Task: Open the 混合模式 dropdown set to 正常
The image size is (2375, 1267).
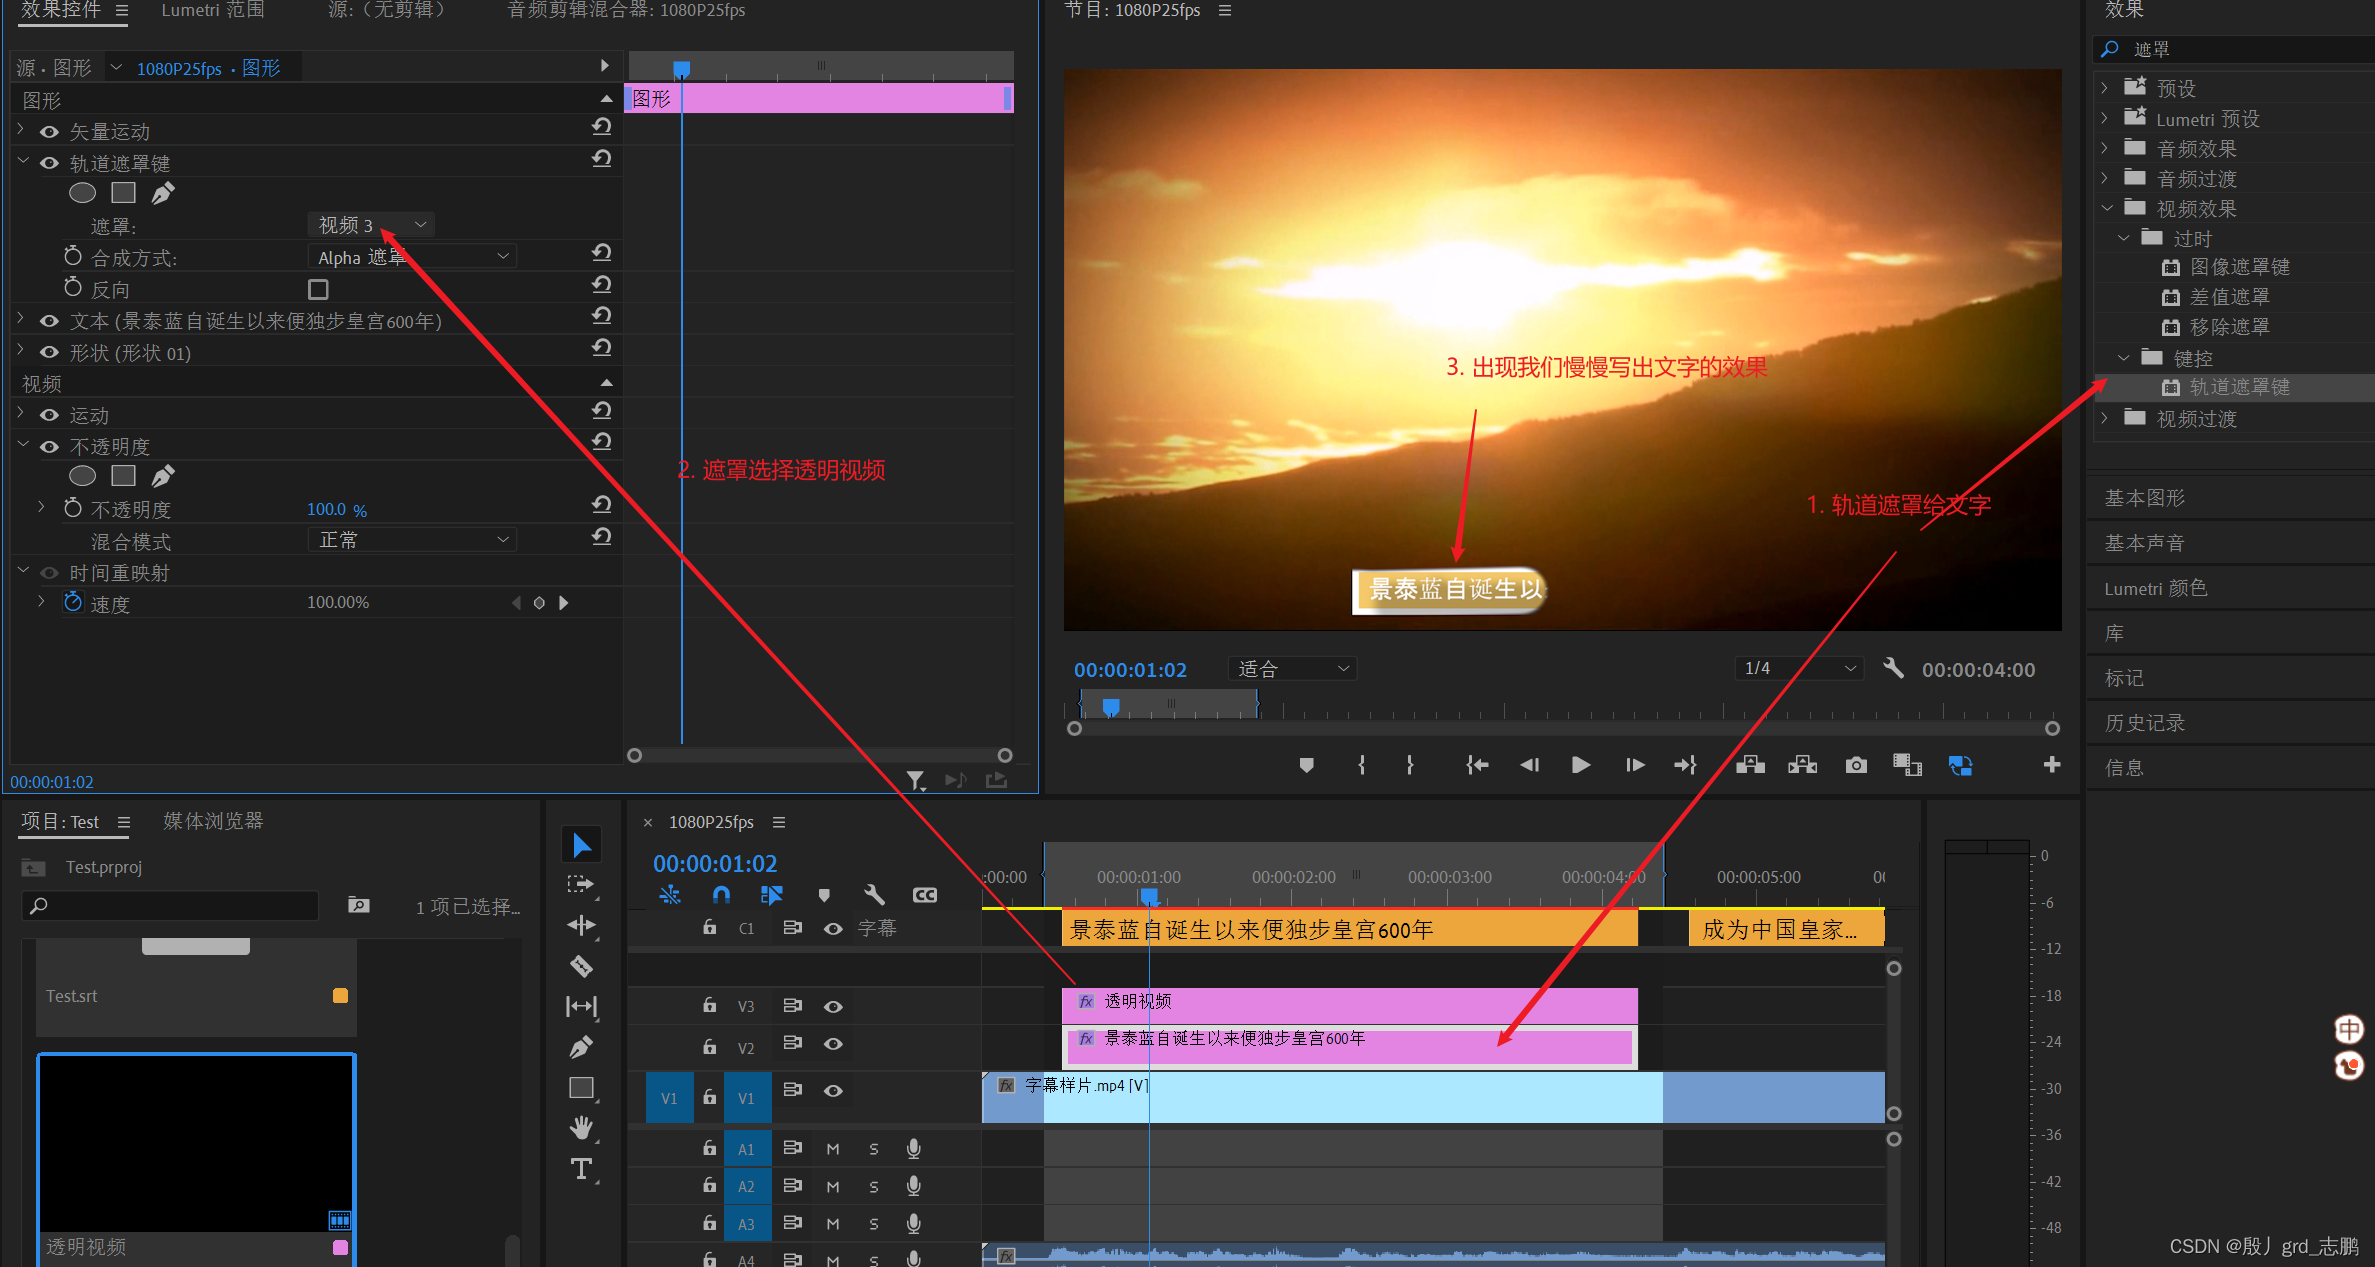Action: pyautogui.click(x=412, y=540)
